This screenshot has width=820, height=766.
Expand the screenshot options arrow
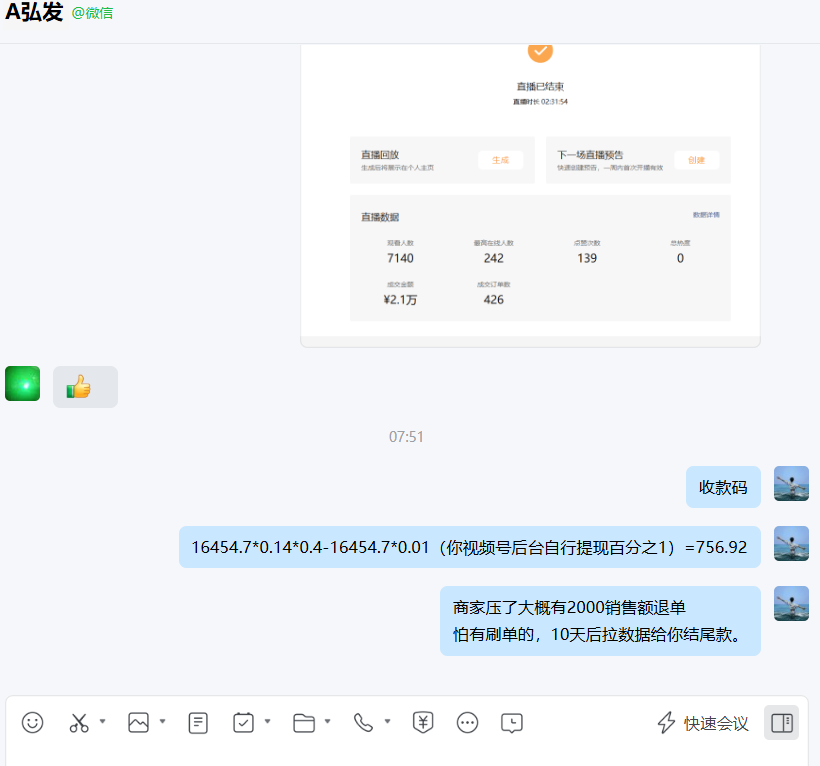pyautogui.click(x=102, y=721)
